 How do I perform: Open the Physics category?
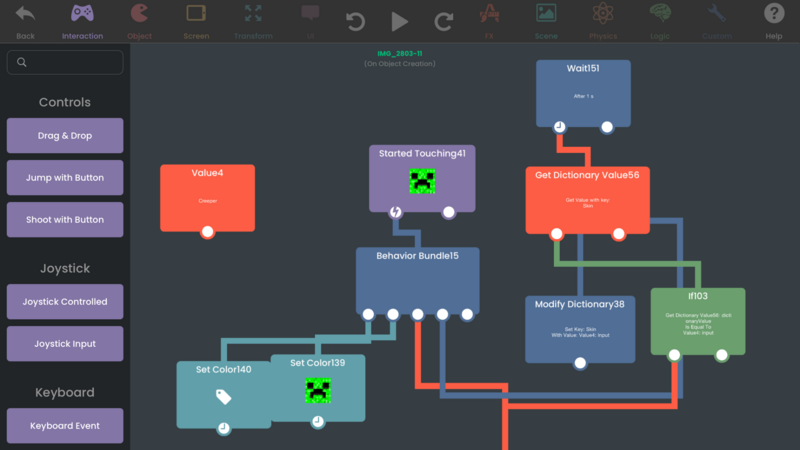click(x=603, y=21)
